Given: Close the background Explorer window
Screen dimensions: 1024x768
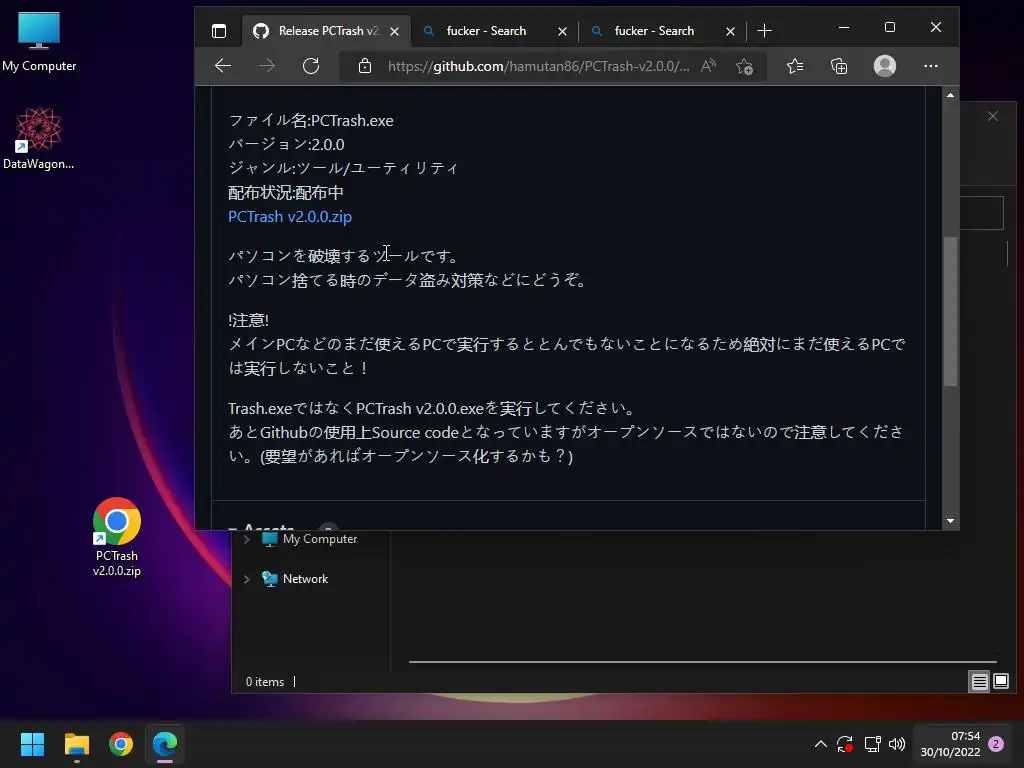Looking at the screenshot, I should (x=993, y=116).
